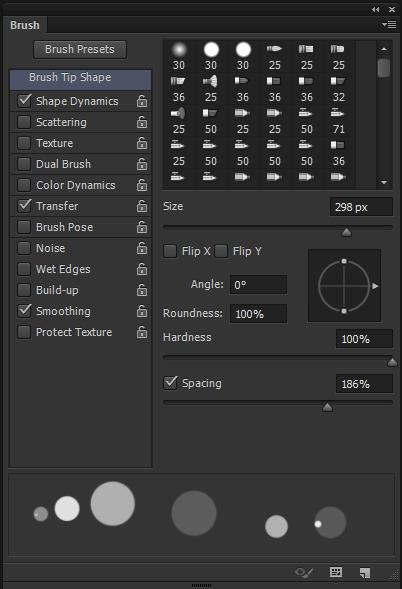
Task: Open Preset Manager icon at panel bottom
Action: coord(336,572)
